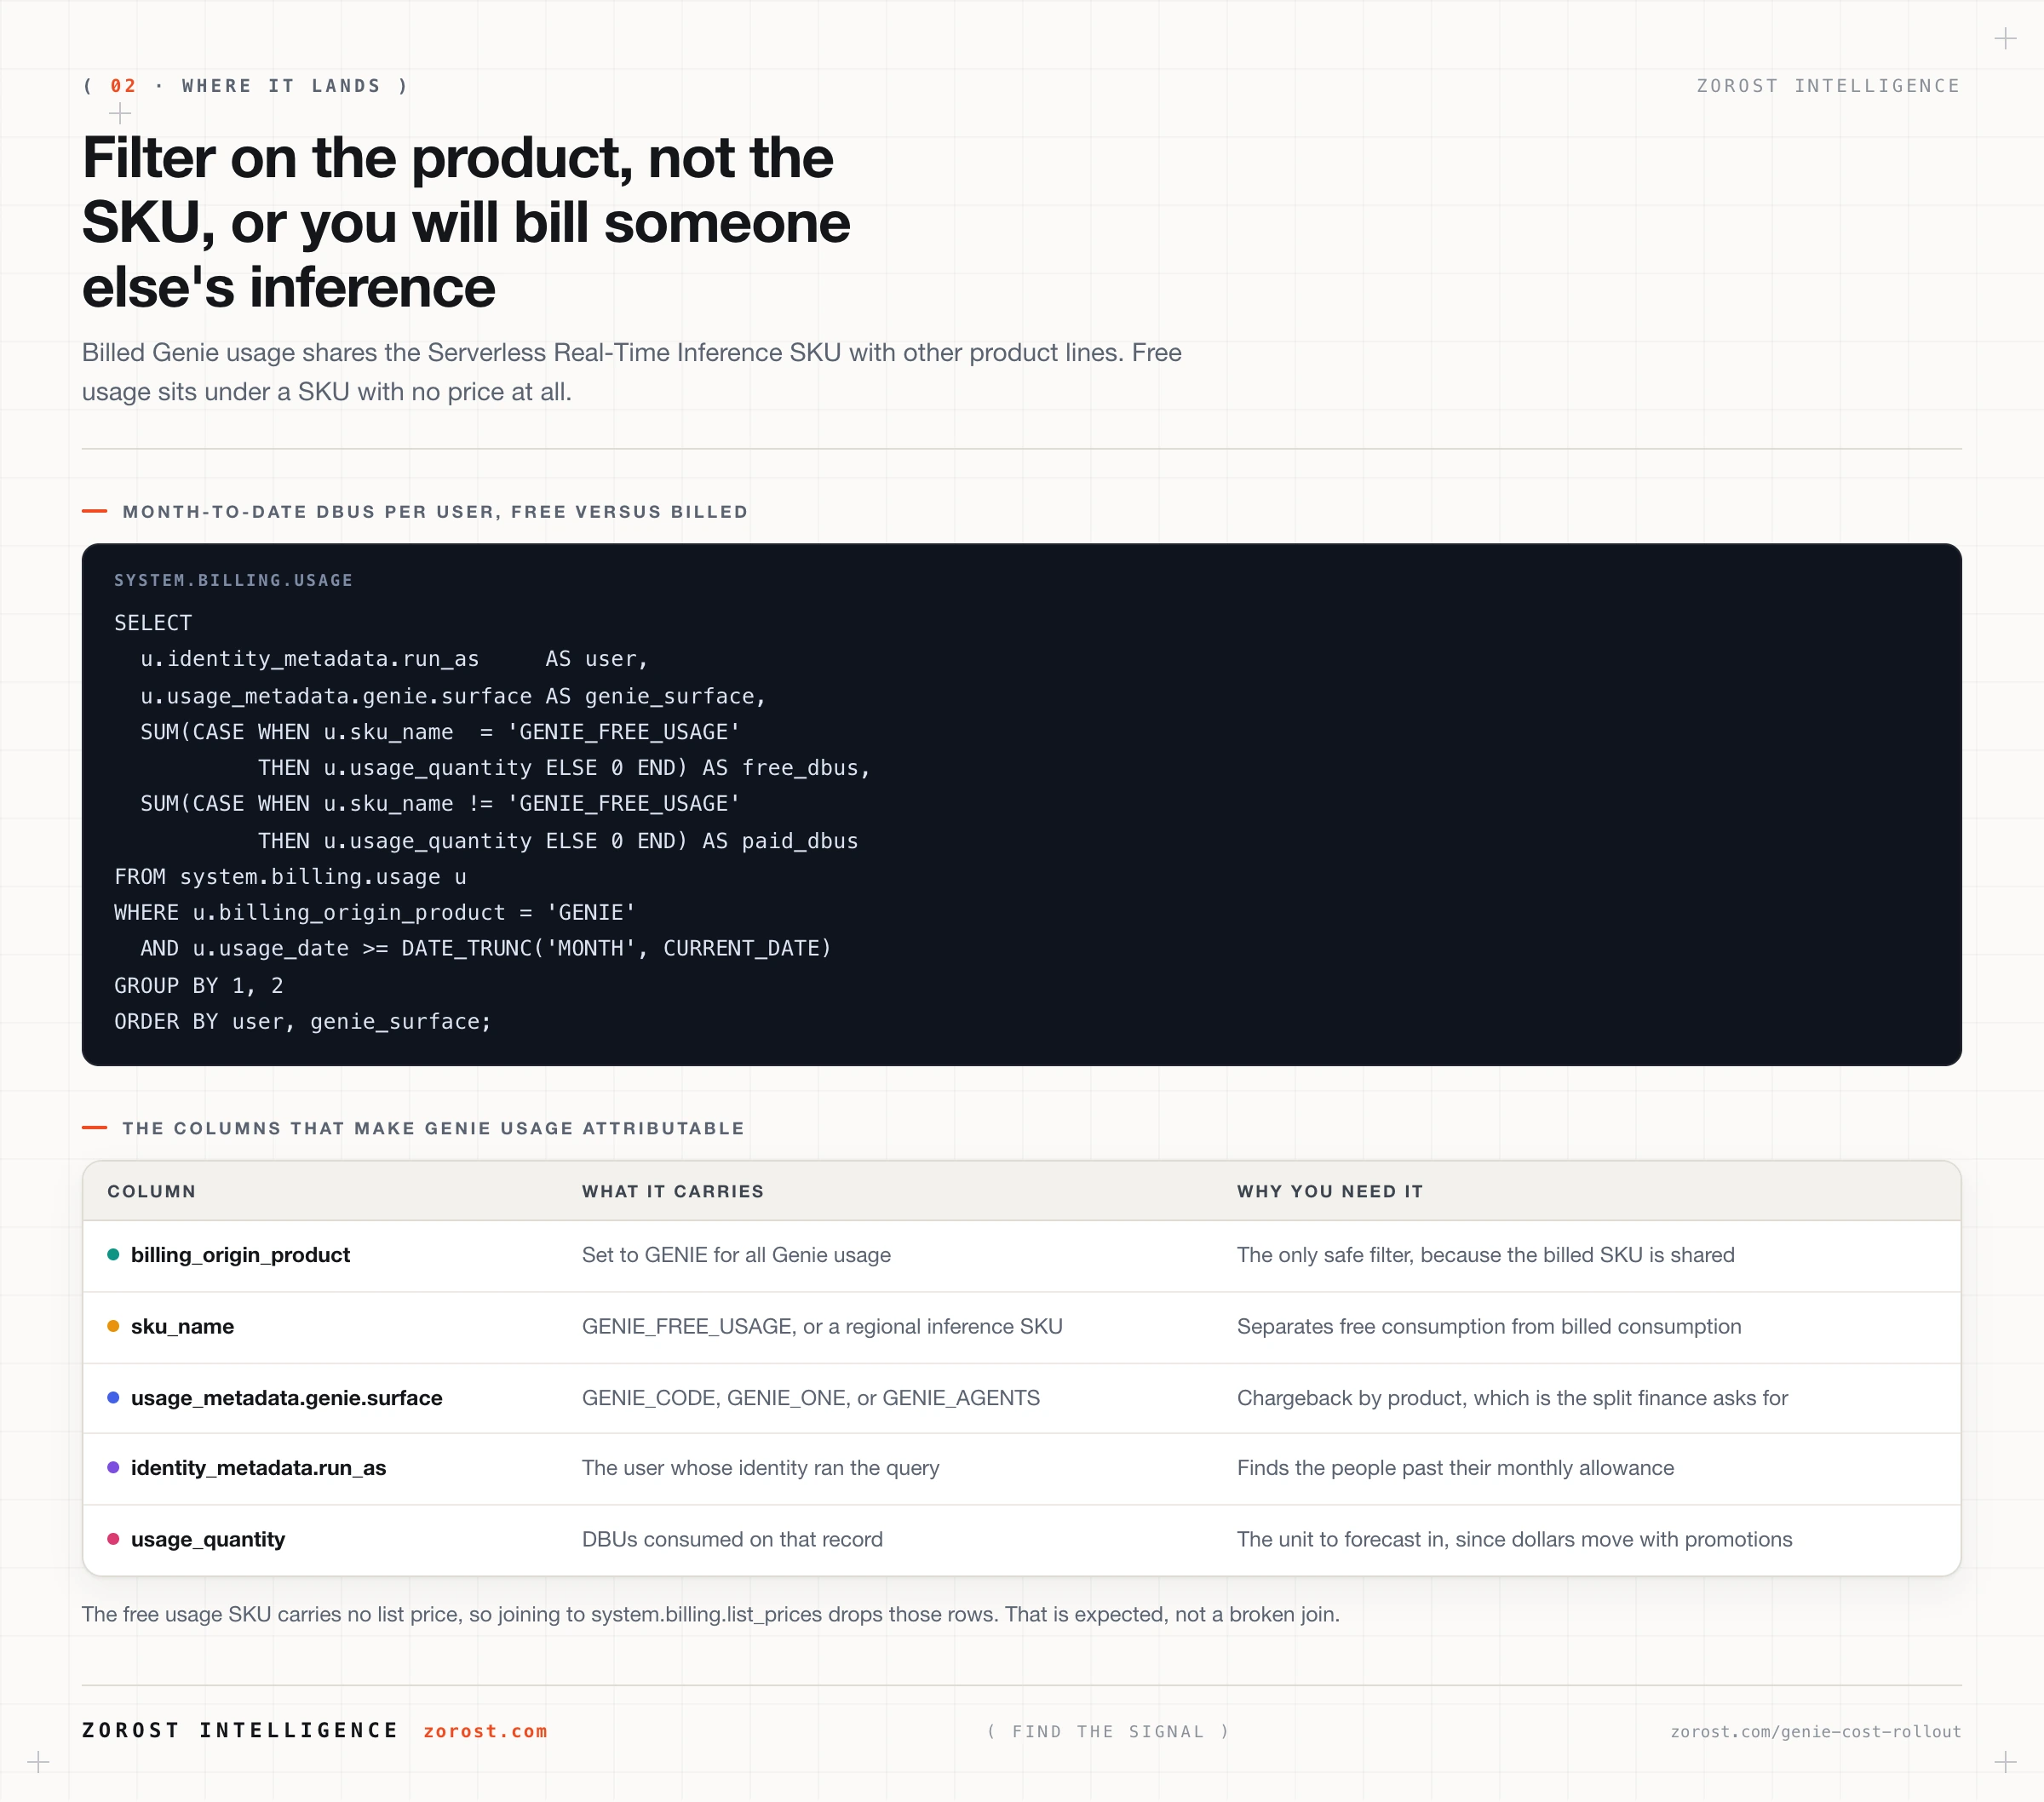
Task: Click 'Set to GENIE for all Genie usage'
Action: 736,1255
